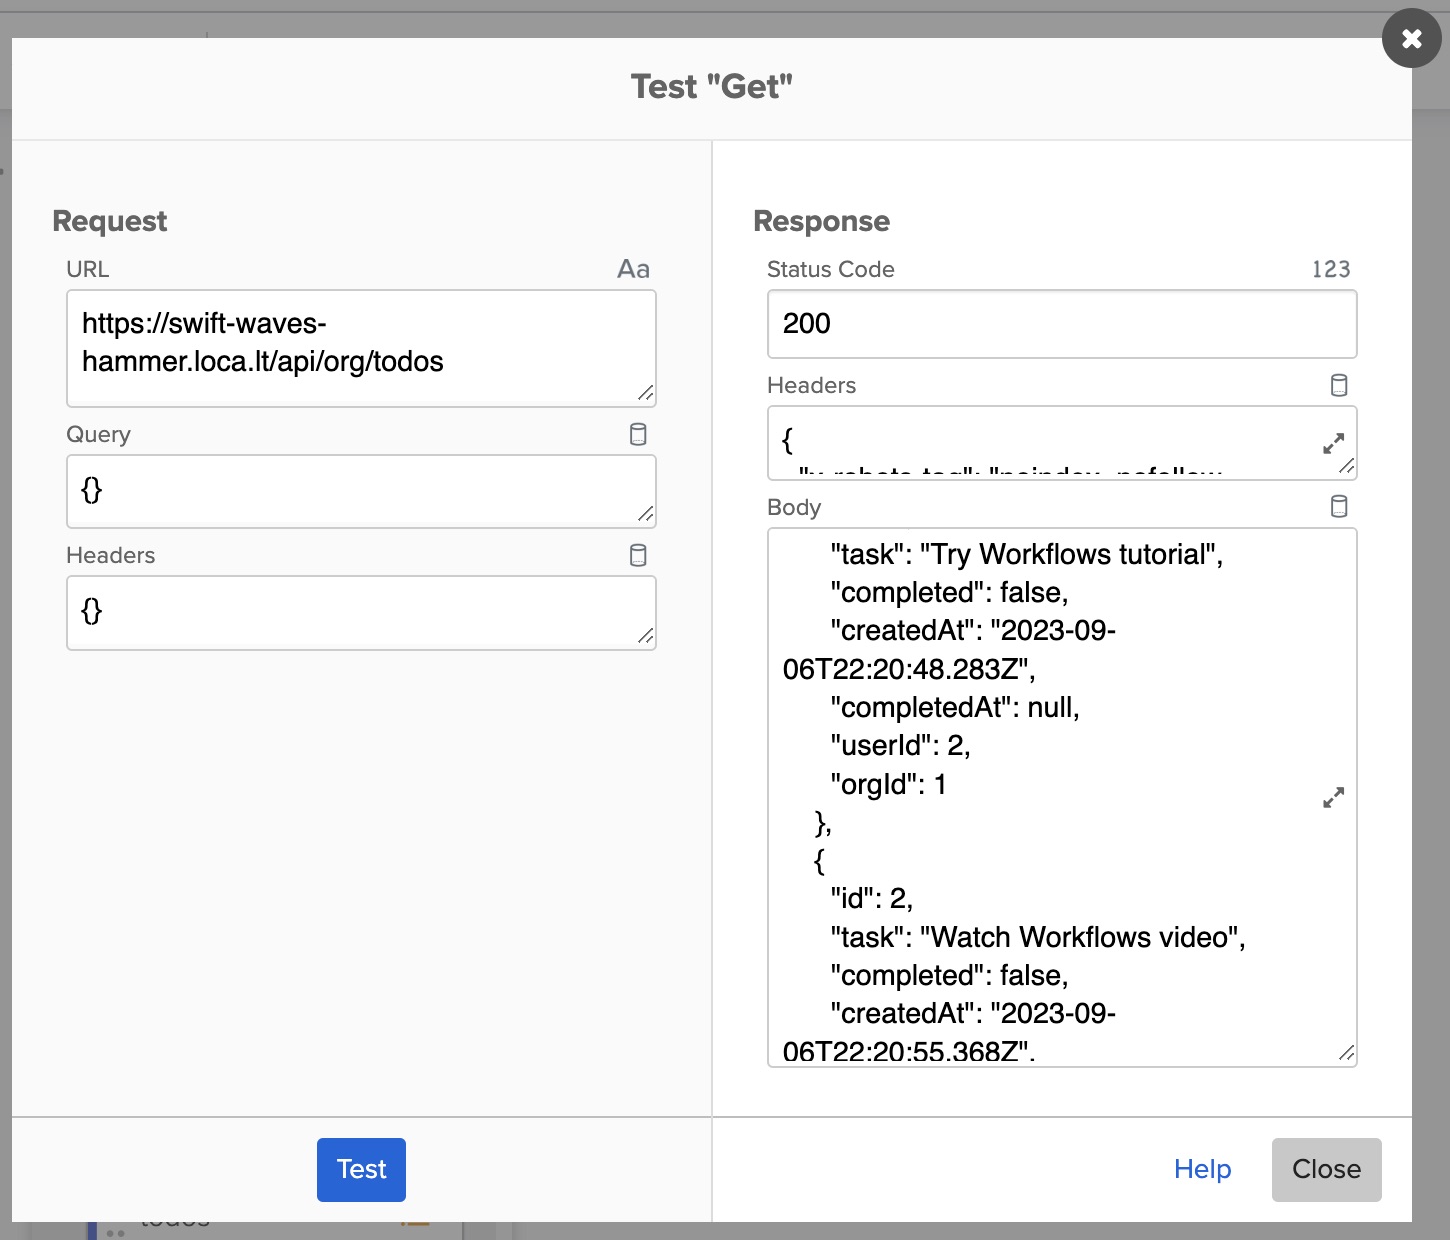
Task: Click the resize handle of the Query field
Action: [646, 515]
